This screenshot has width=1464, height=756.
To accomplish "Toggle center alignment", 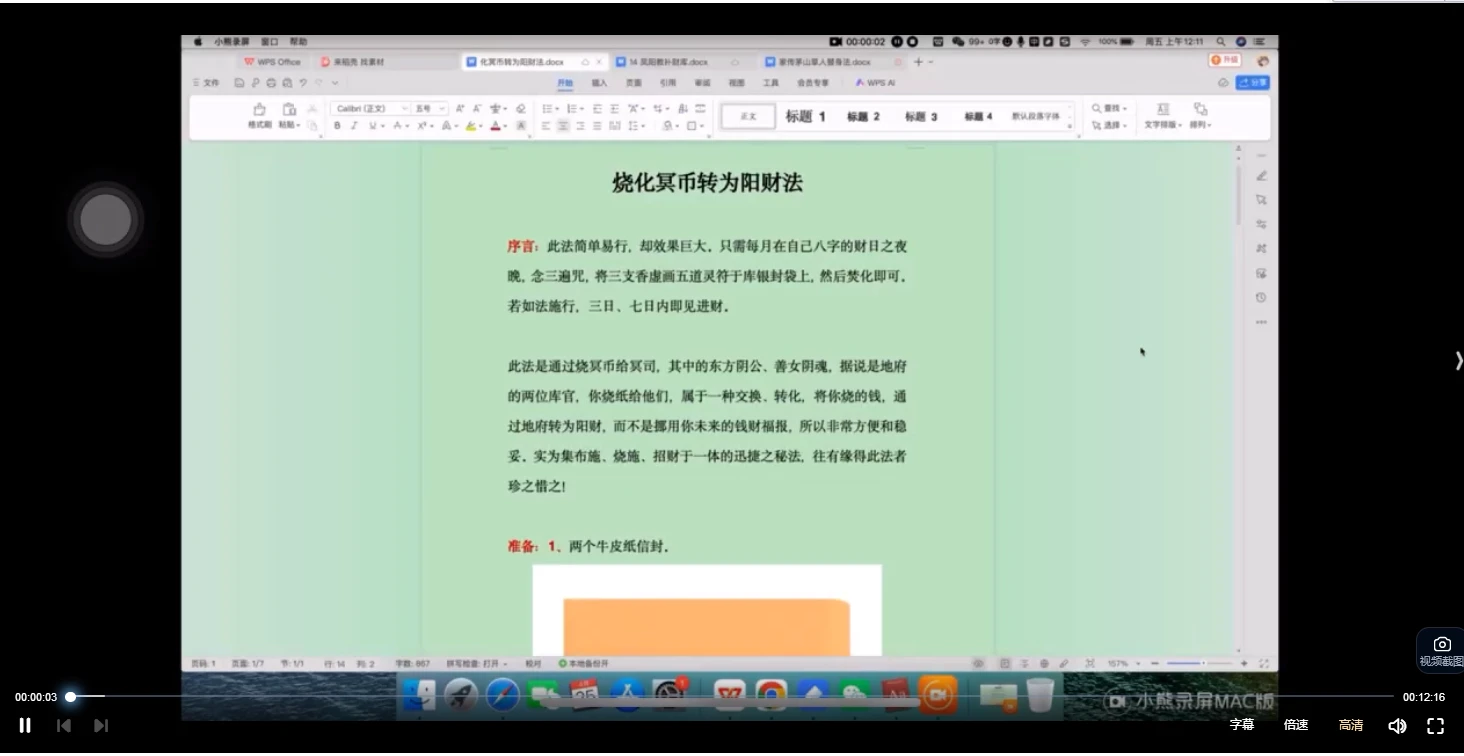I will (x=563, y=126).
